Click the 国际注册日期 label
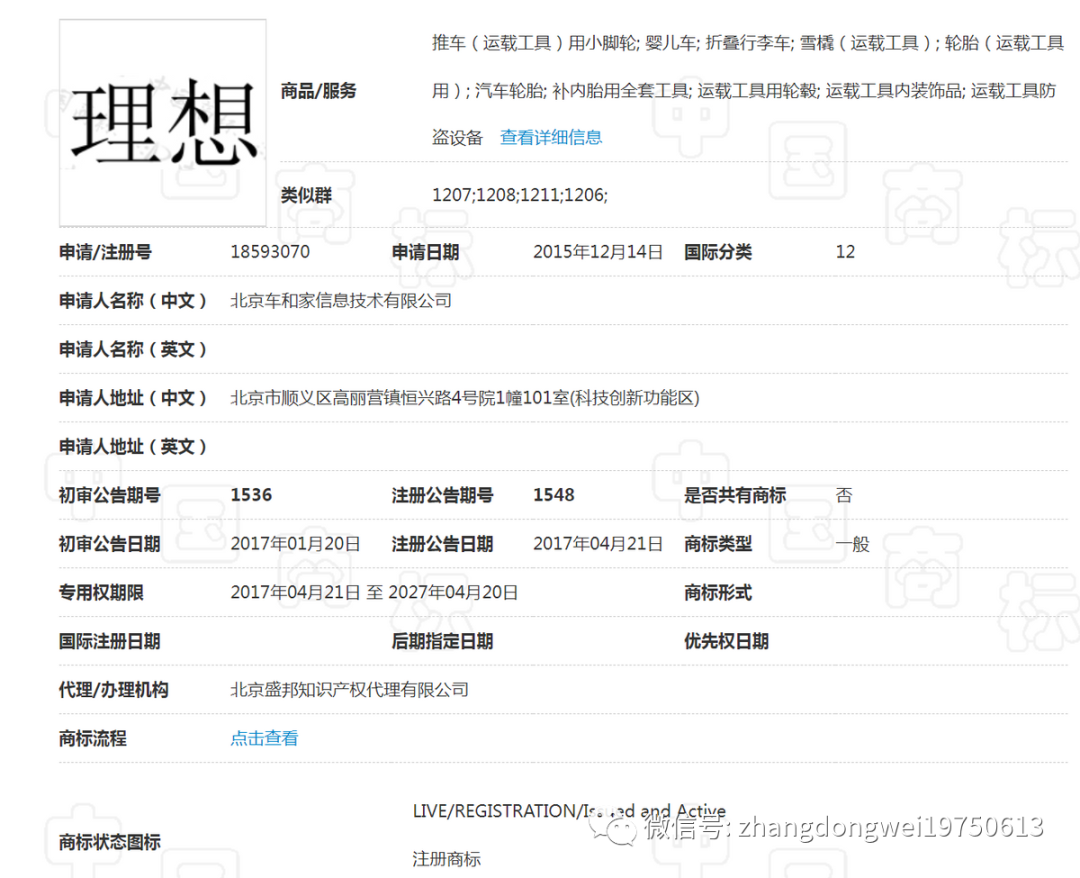1080x878 pixels. point(110,642)
